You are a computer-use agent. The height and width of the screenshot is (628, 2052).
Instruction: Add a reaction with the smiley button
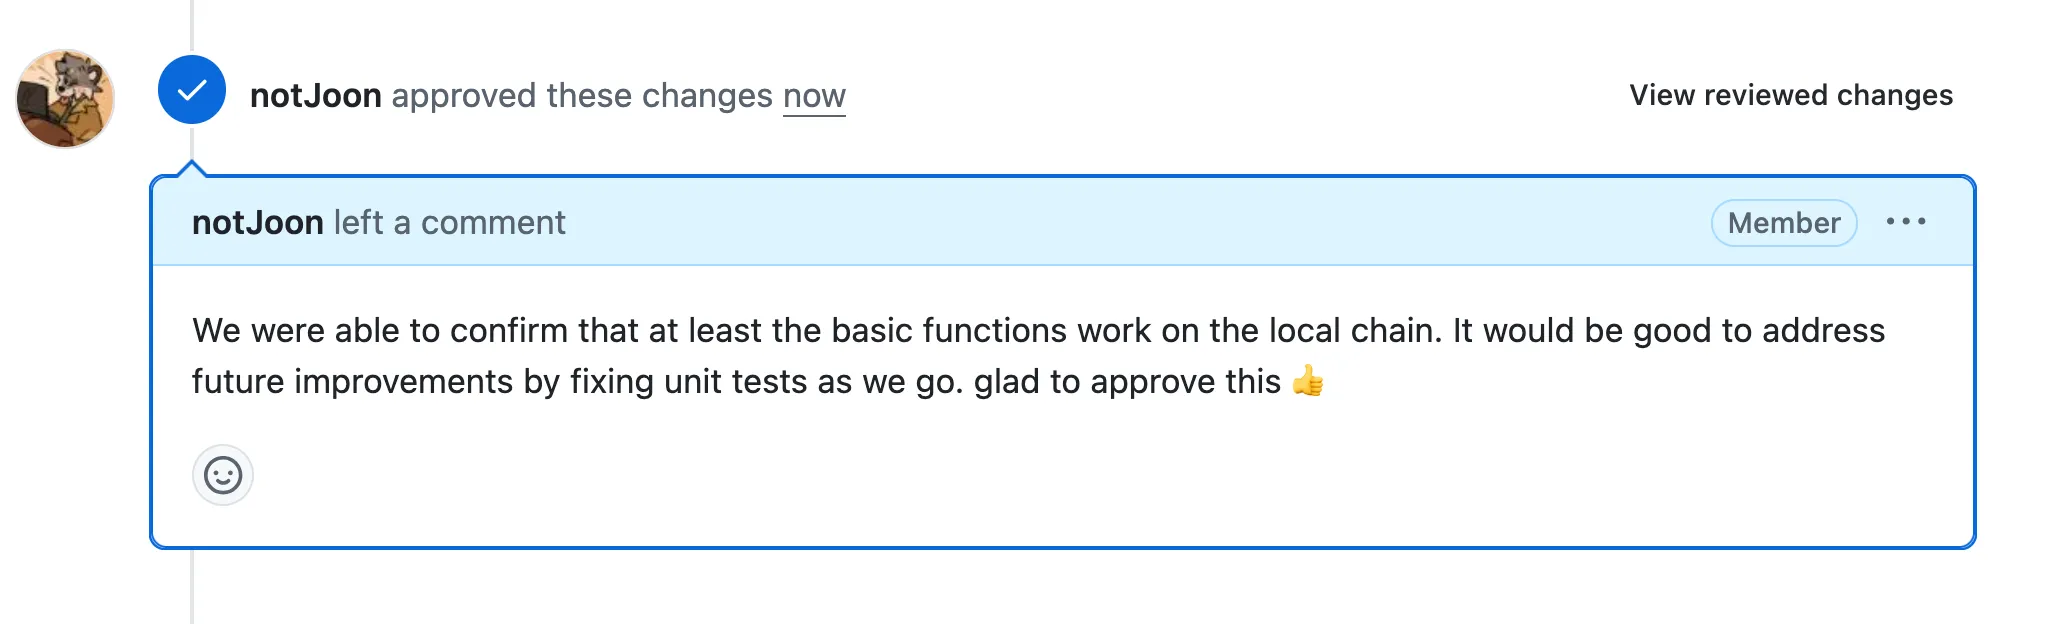click(223, 475)
